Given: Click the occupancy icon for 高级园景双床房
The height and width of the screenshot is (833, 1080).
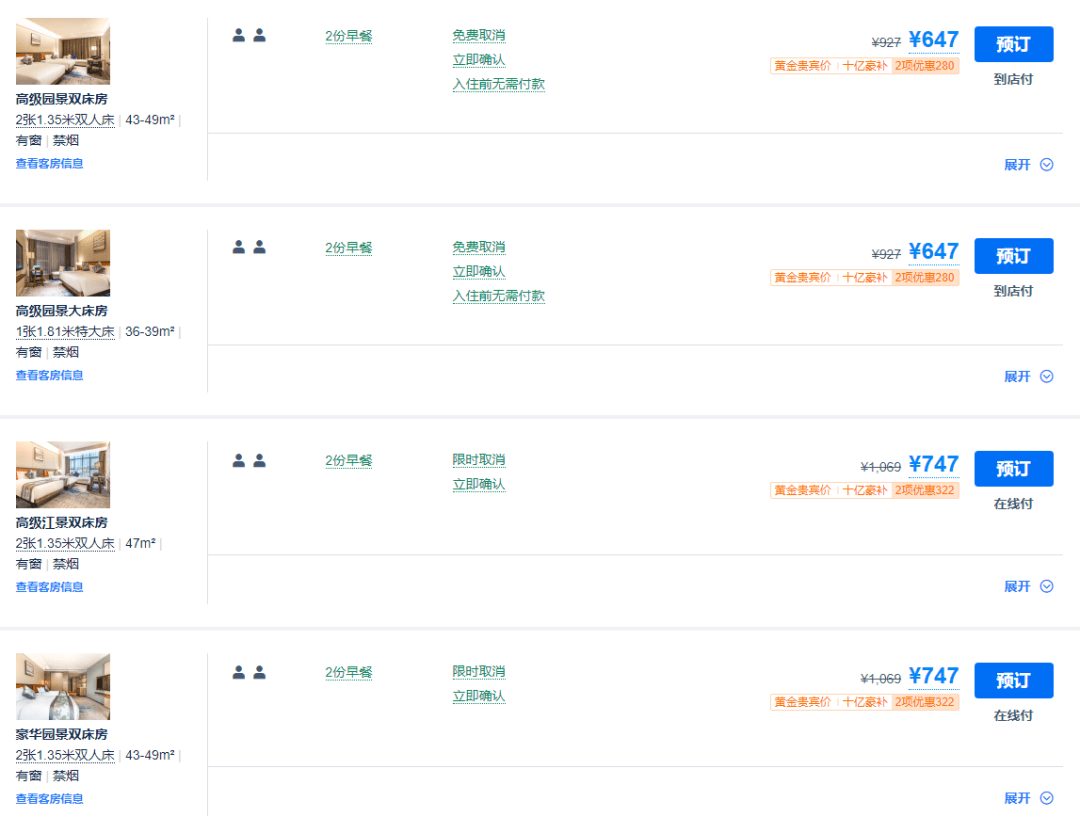Looking at the screenshot, I should pos(249,35).
